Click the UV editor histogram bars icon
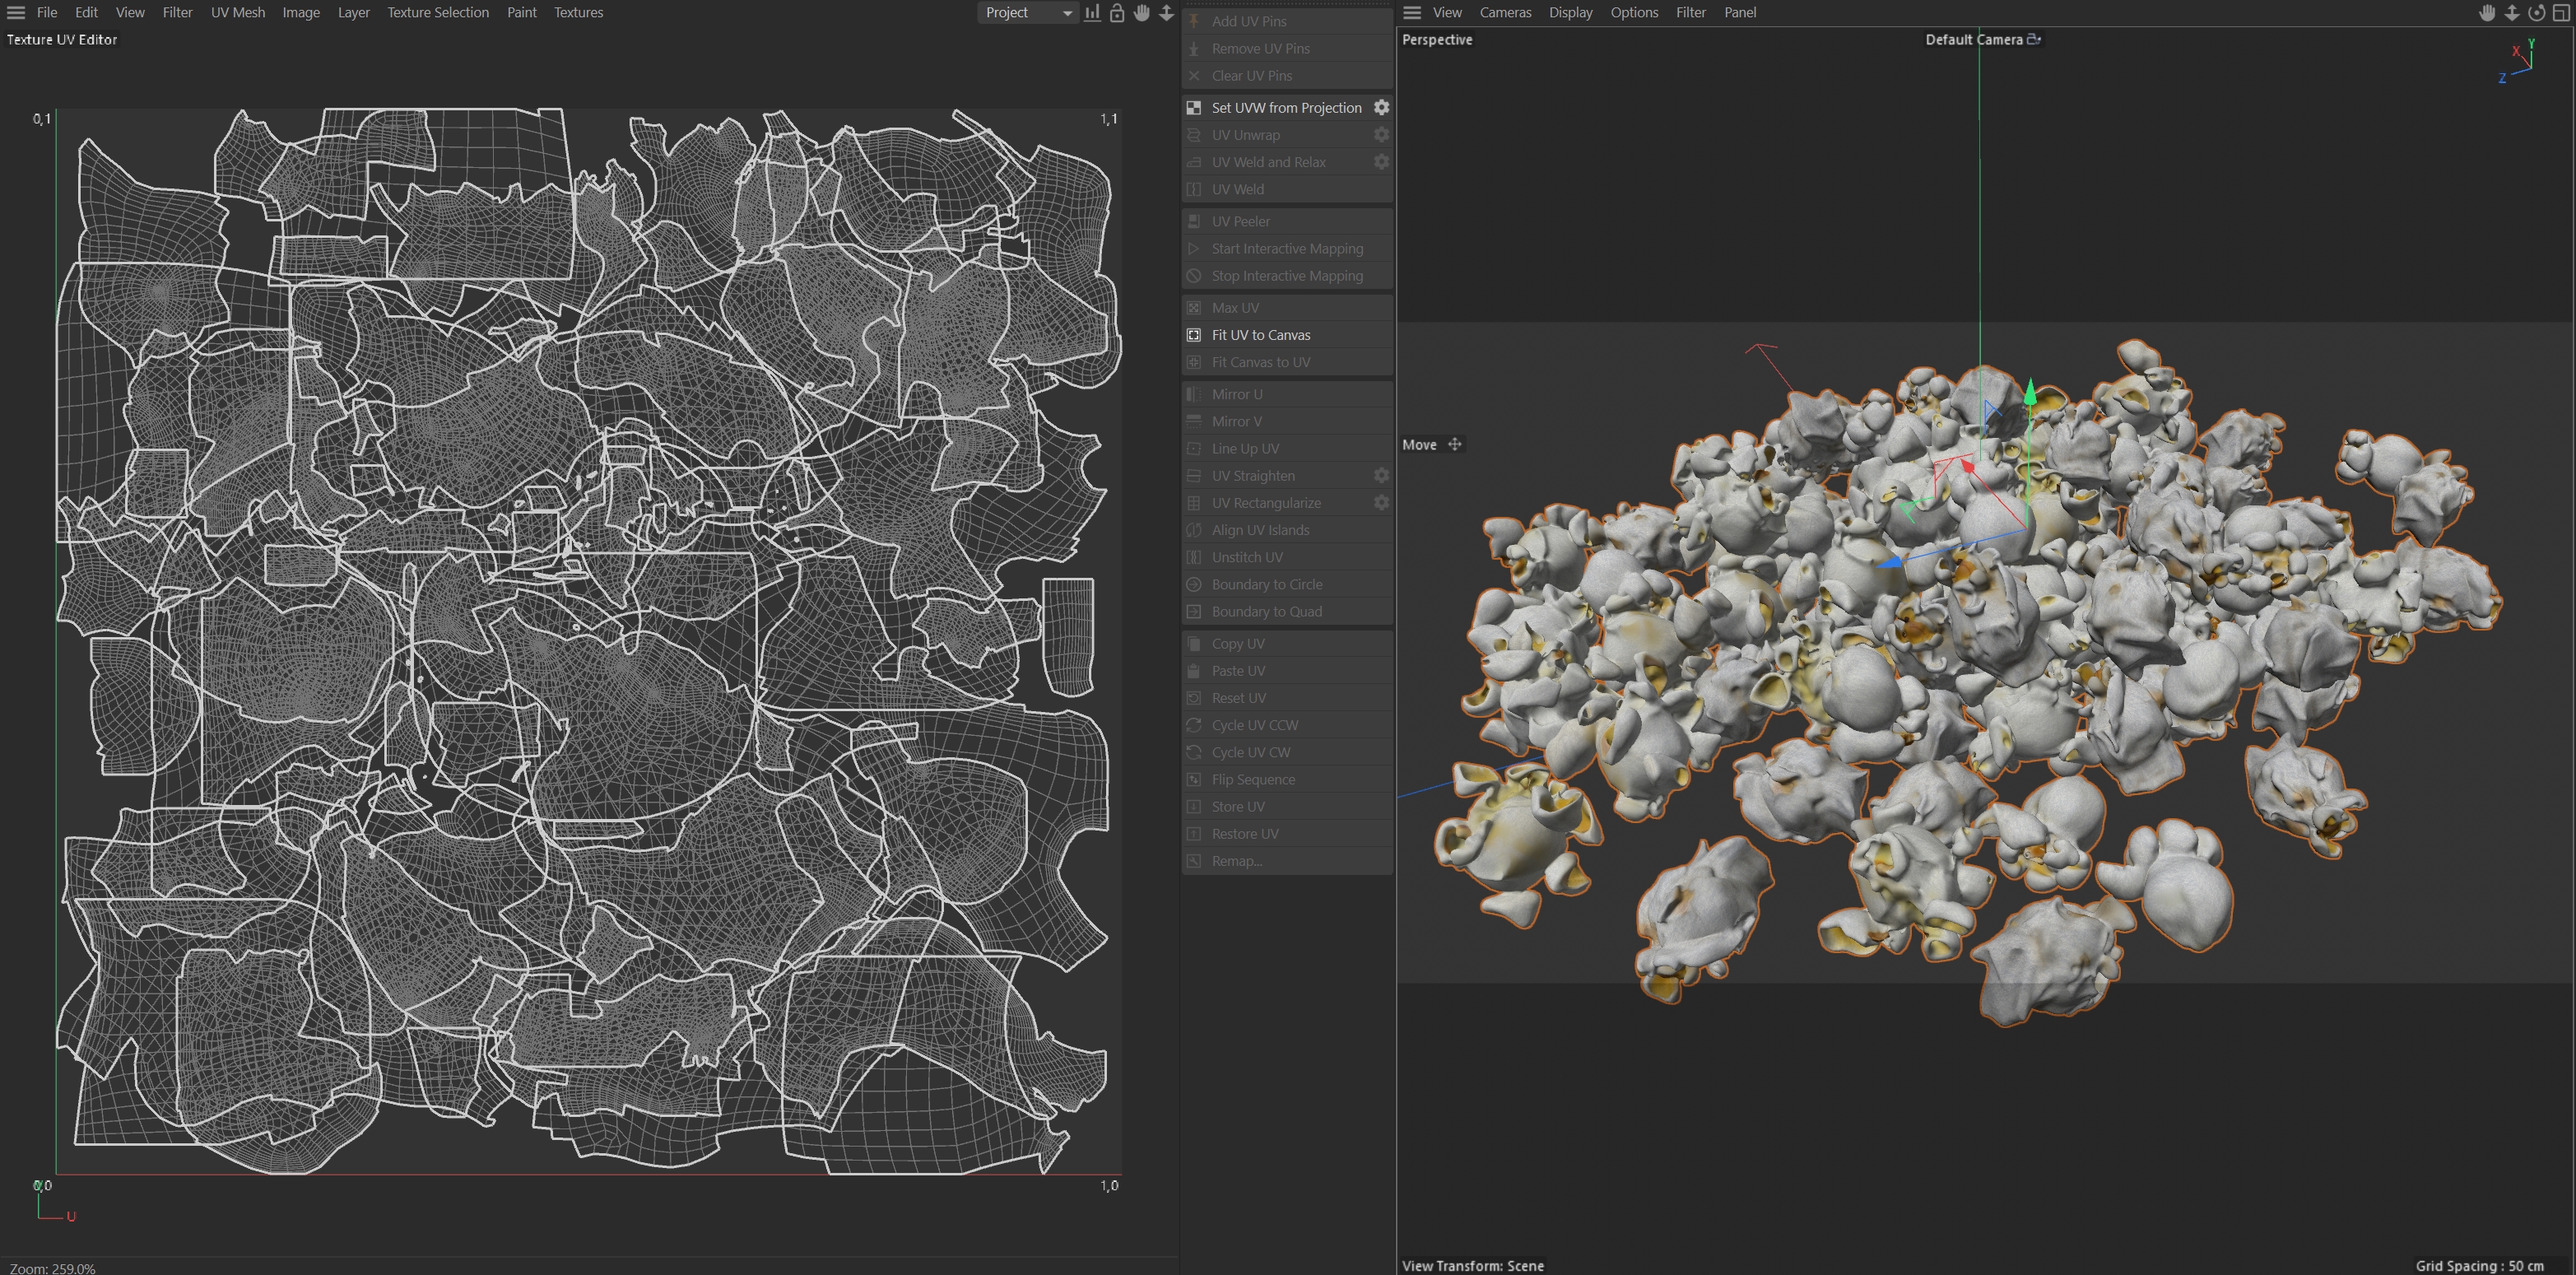The height and width of the screenshot is (1275, 2576). (x=1092, y=13)
